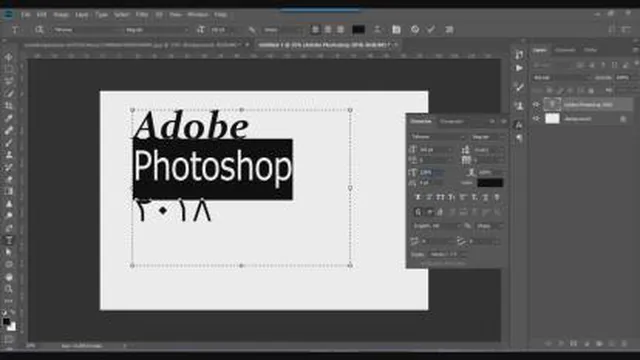Open History panel from collapsed dock
640x360 pixels.
click(x=519, y=55)
